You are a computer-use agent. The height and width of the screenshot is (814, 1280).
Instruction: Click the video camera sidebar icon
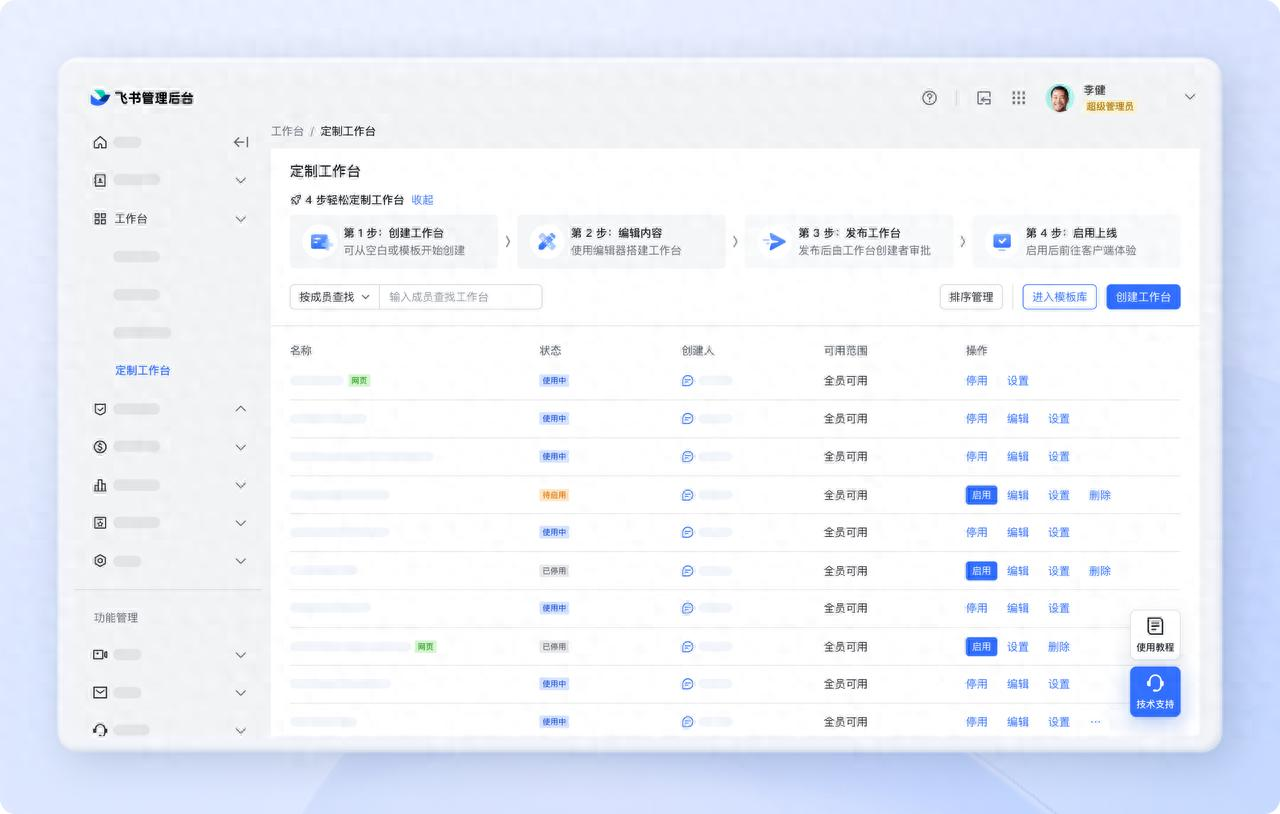tap(100, 655)
